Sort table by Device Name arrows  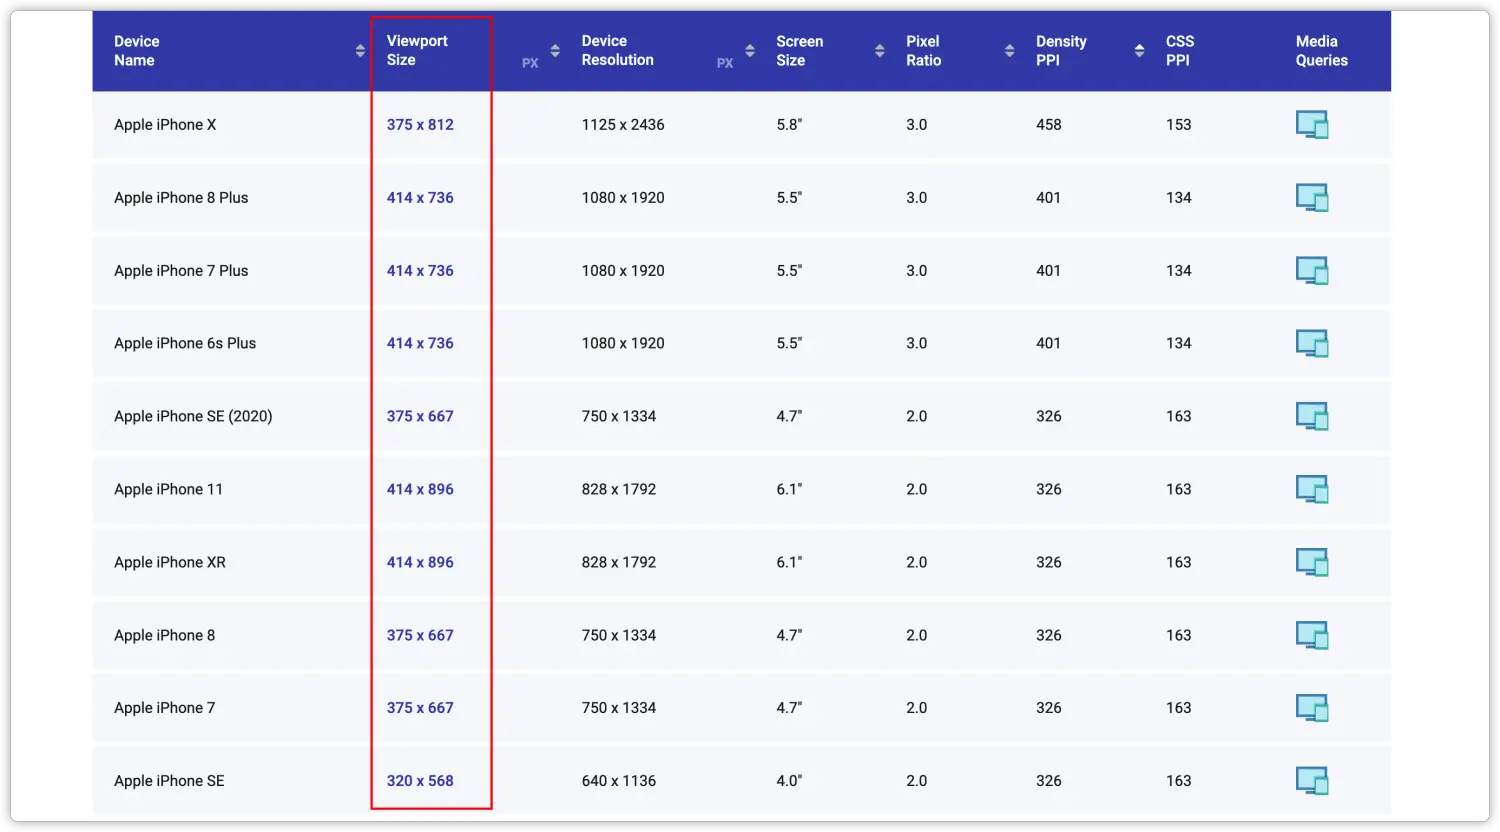coord(360,51)
